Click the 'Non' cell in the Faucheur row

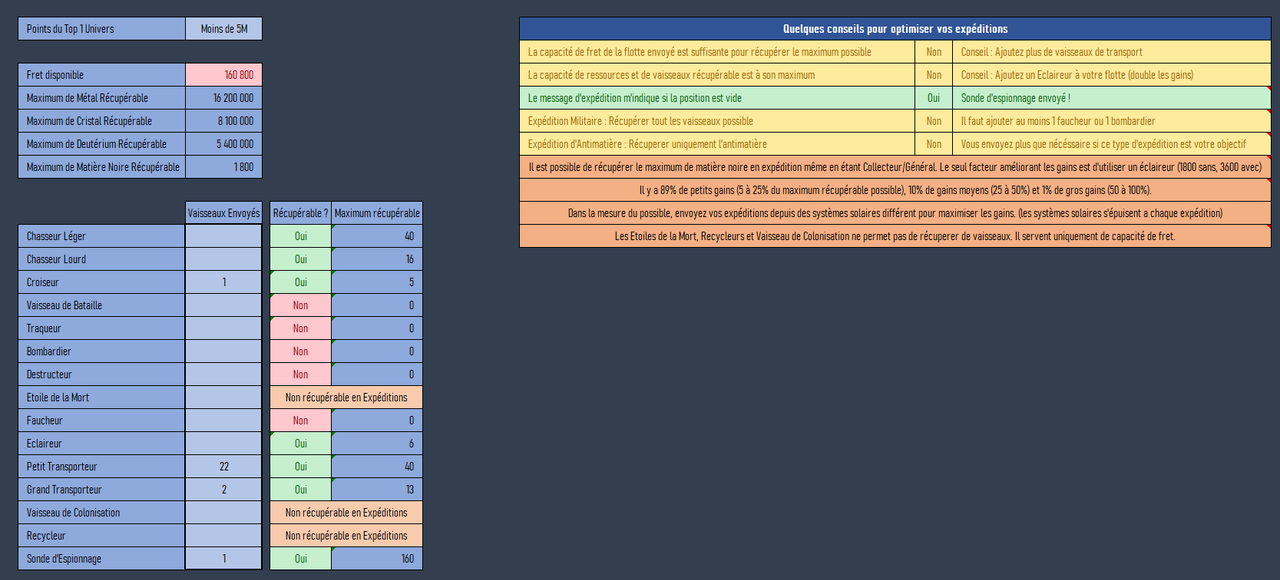point(300,420)
